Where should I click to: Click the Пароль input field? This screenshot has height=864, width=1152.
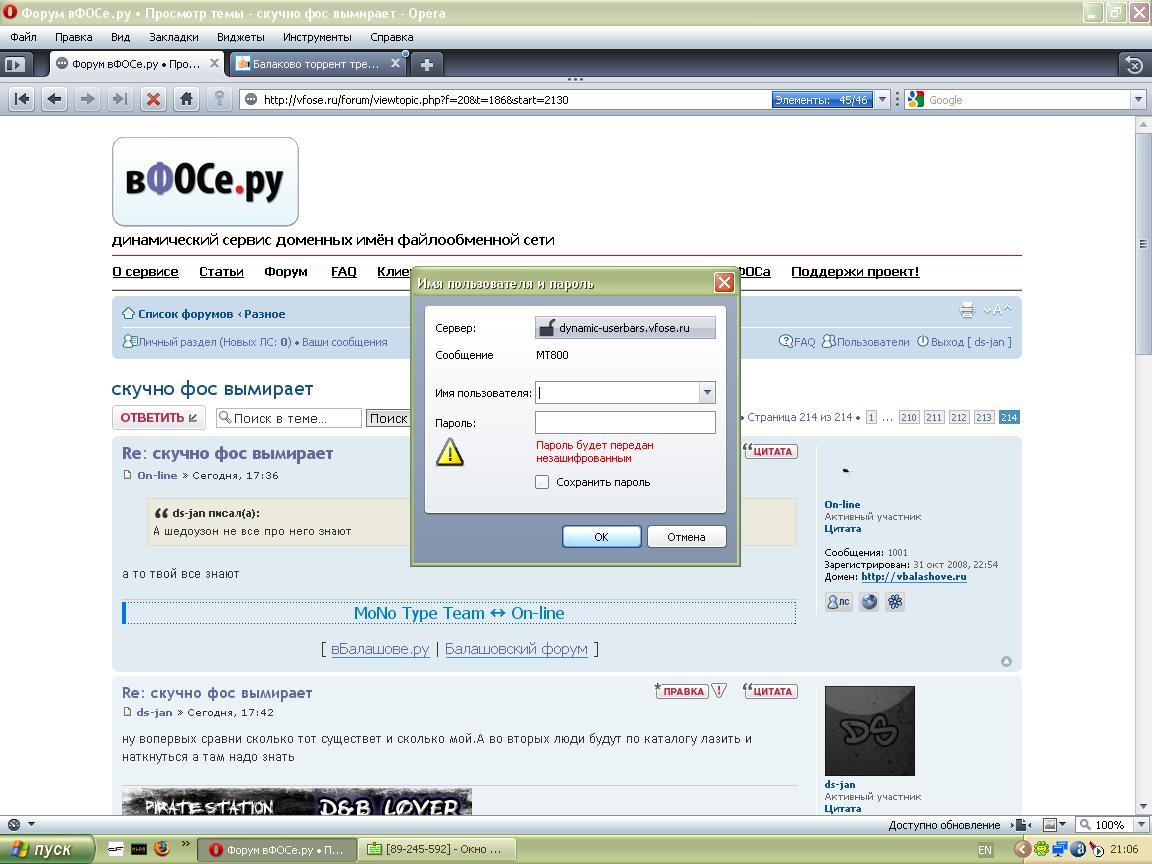(x=625, y=423)
